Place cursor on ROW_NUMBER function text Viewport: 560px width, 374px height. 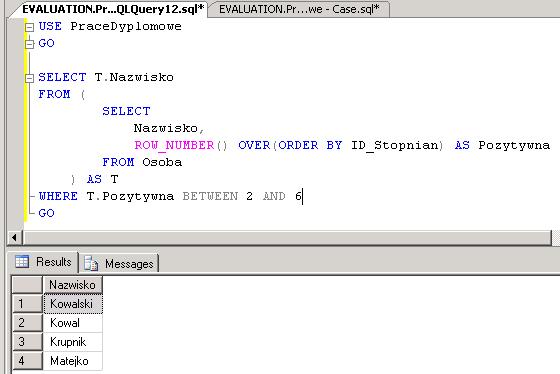coord(174,145)
